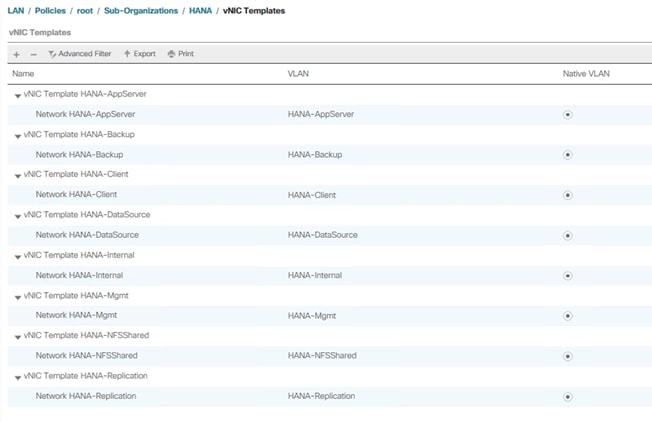Collapse vNIC Template HANA-NFSShared arrow

coord(17,337)
